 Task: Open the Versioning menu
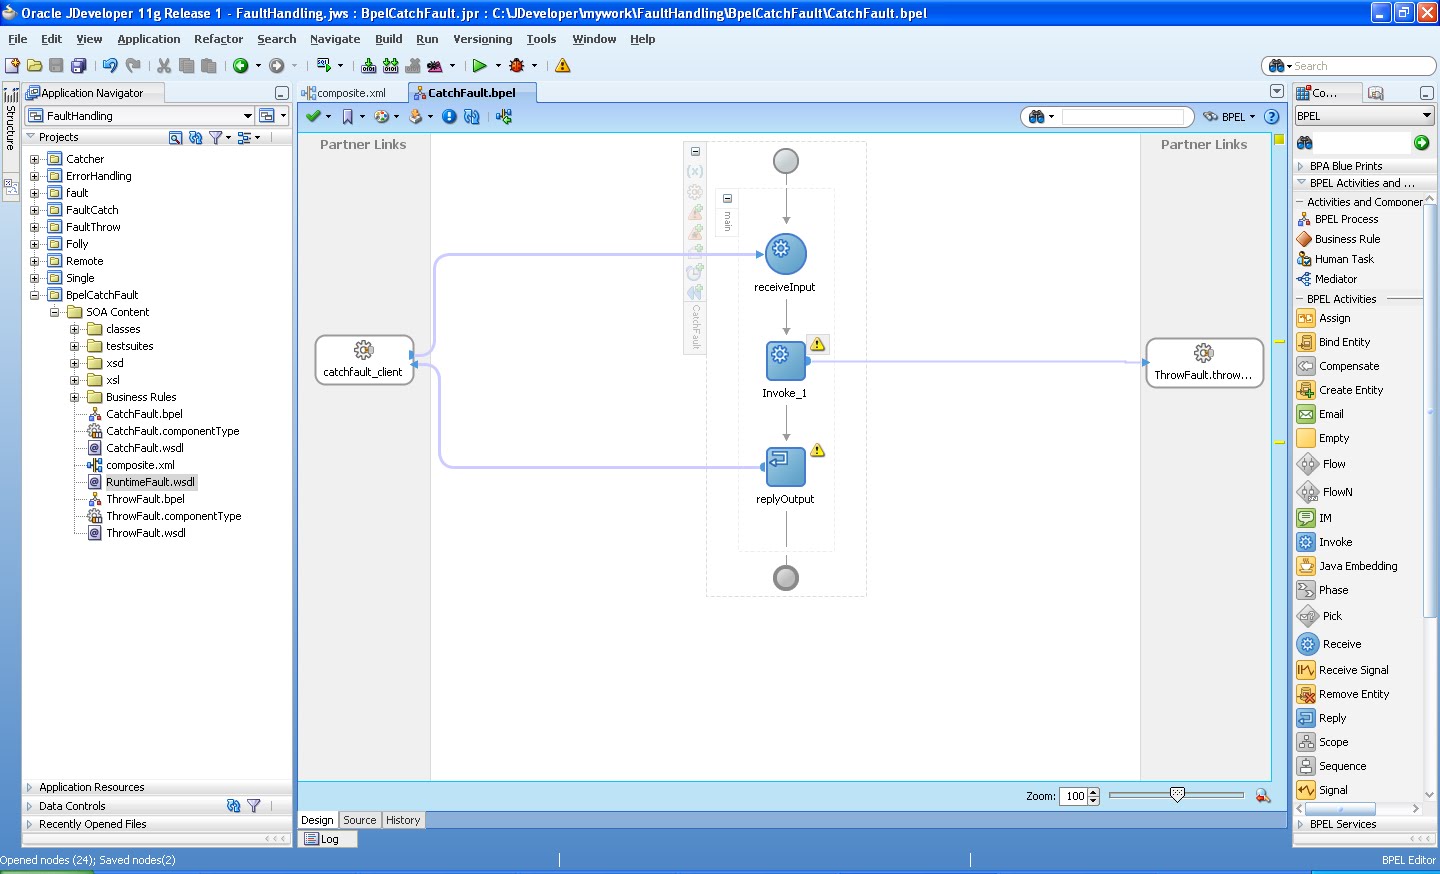[483, 39]
